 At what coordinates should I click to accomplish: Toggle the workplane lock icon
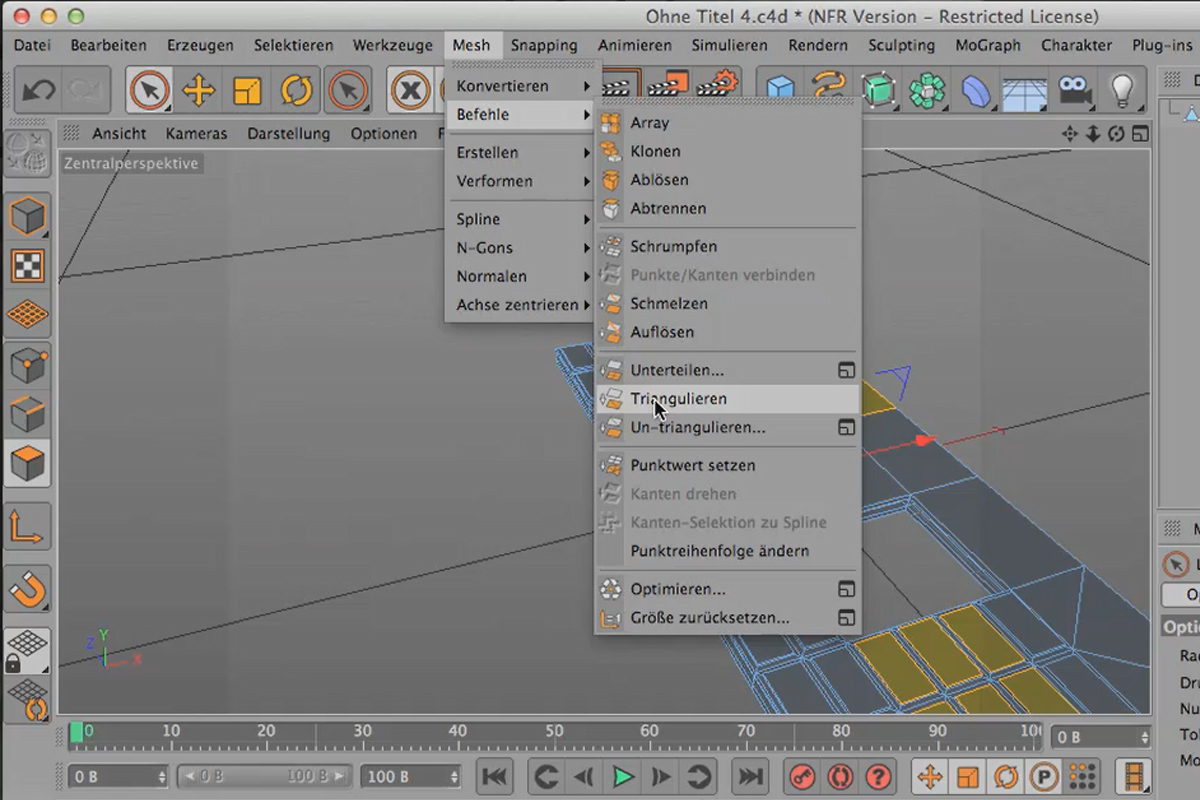tap(27, 650)
